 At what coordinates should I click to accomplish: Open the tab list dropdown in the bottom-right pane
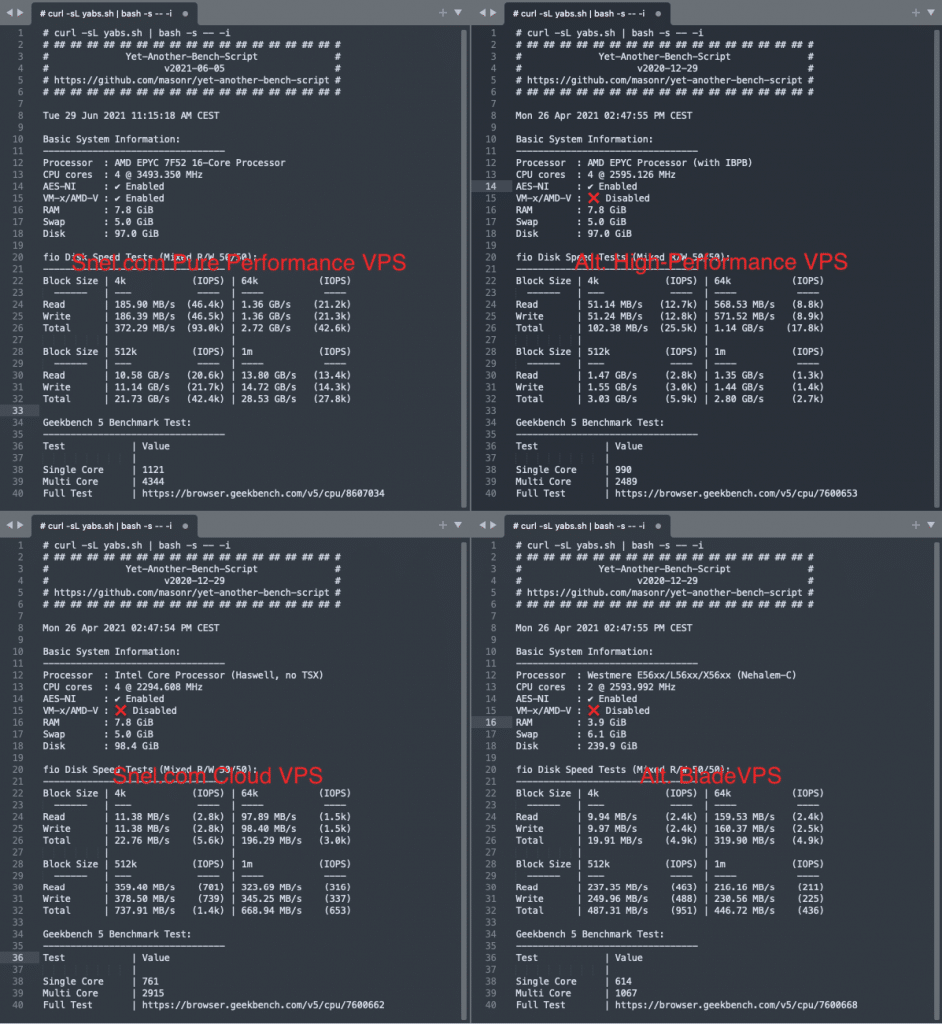931,525
